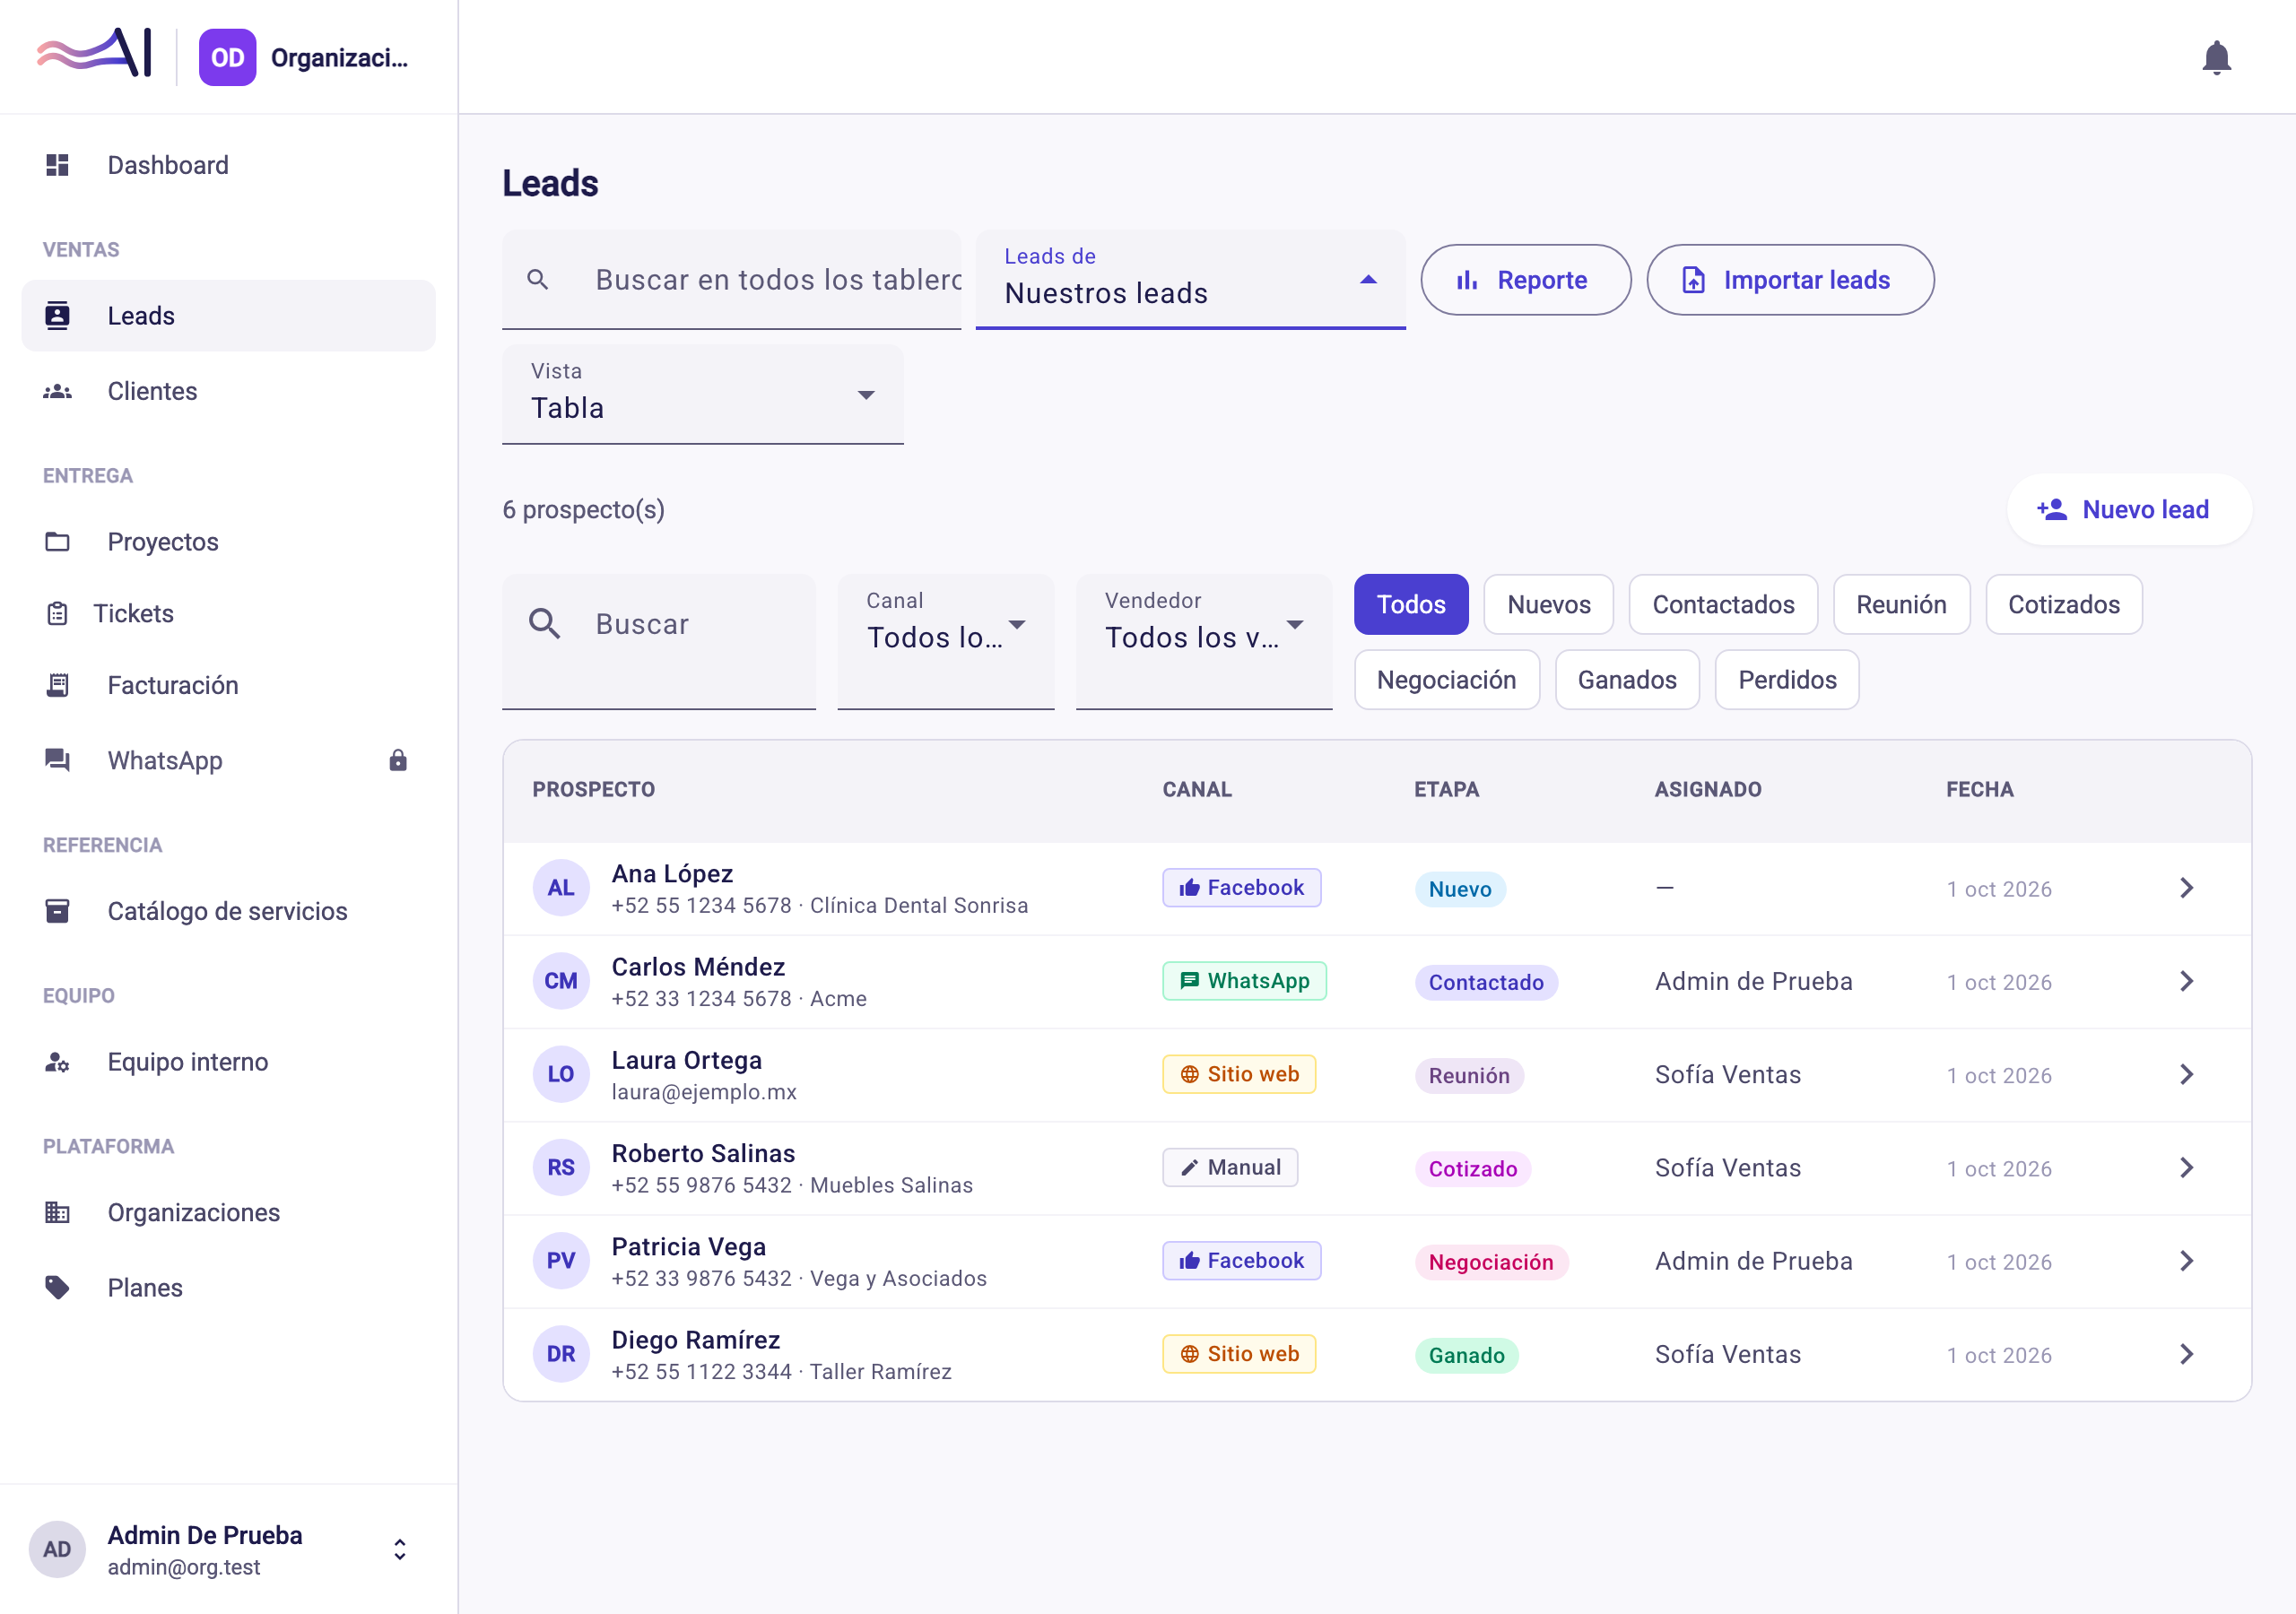
Task: Click the WhatsApp lock icon
Action: 398,761
